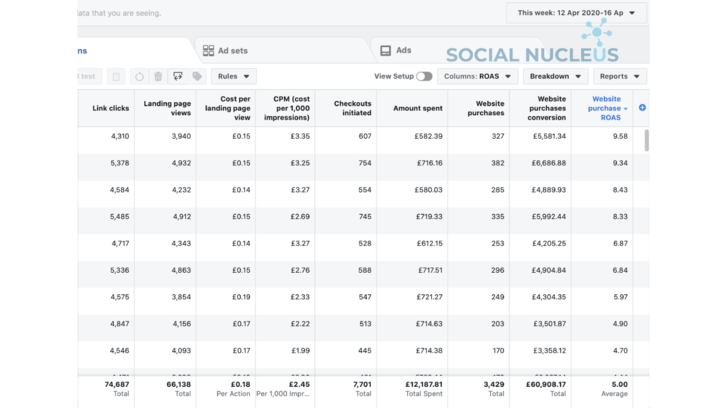
Task: Open the Reports dropdown menu
Action: click(x=619, y=76)
